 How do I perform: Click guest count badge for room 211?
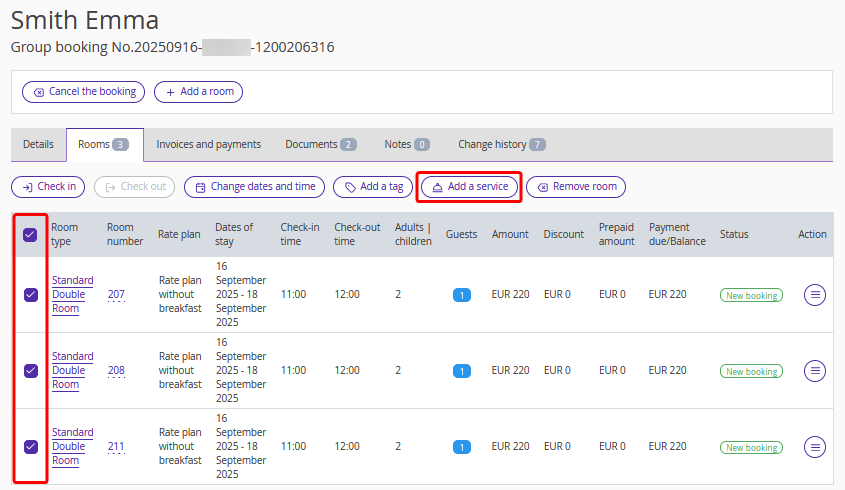(x=461, y=447)
